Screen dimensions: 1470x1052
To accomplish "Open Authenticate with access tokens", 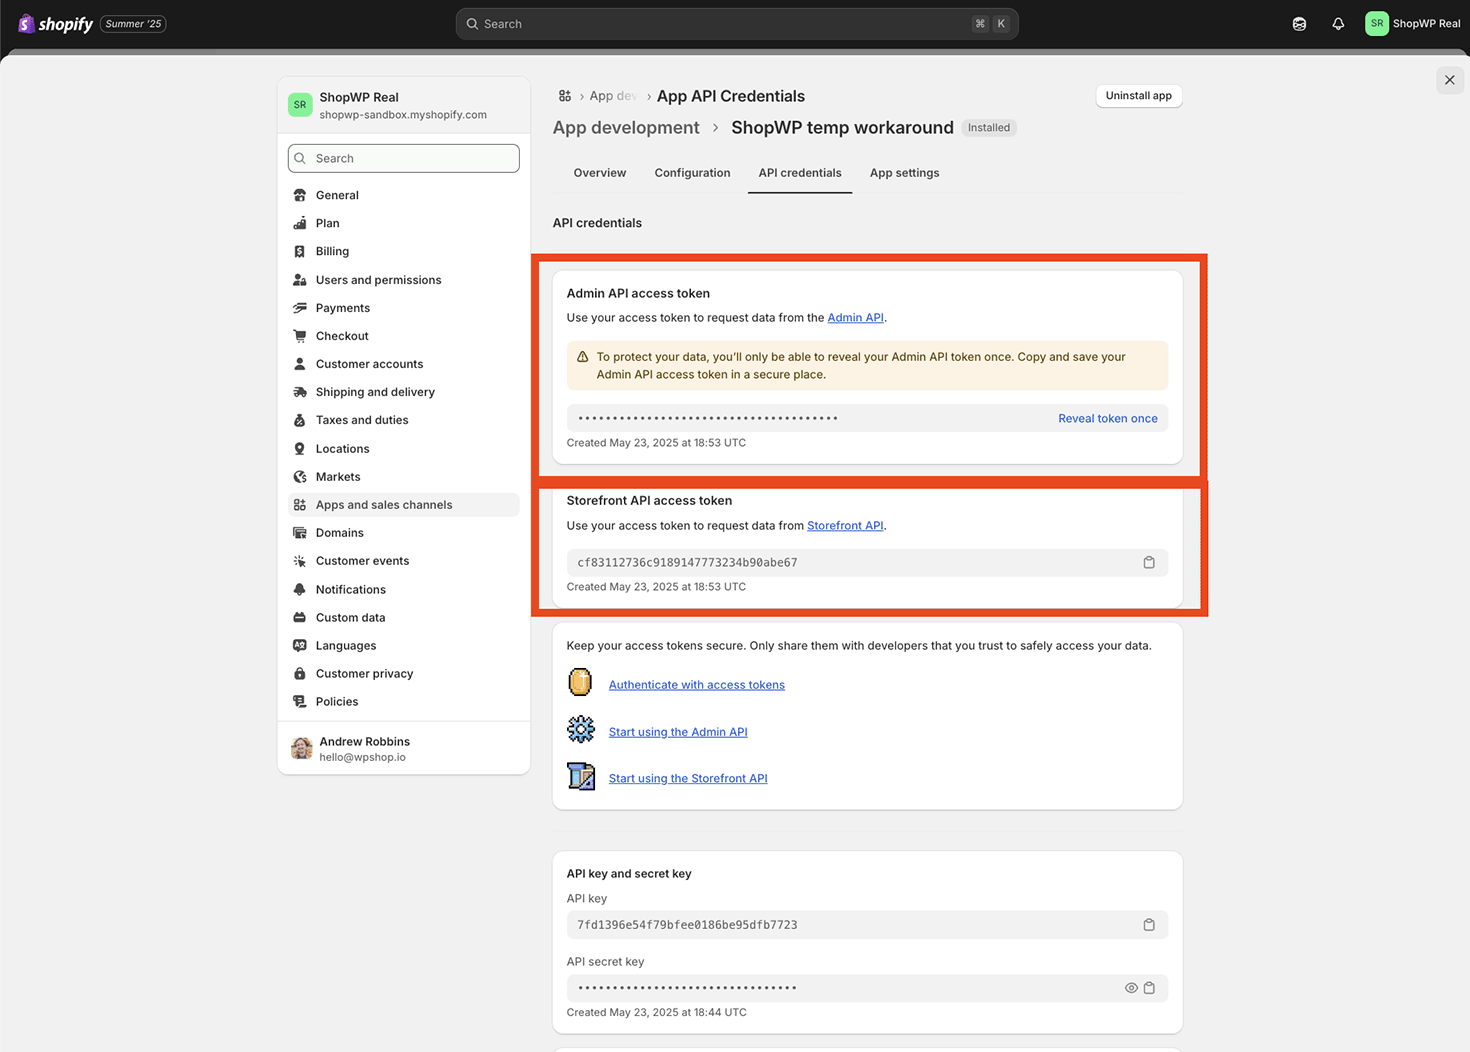I will coord(697,685).
